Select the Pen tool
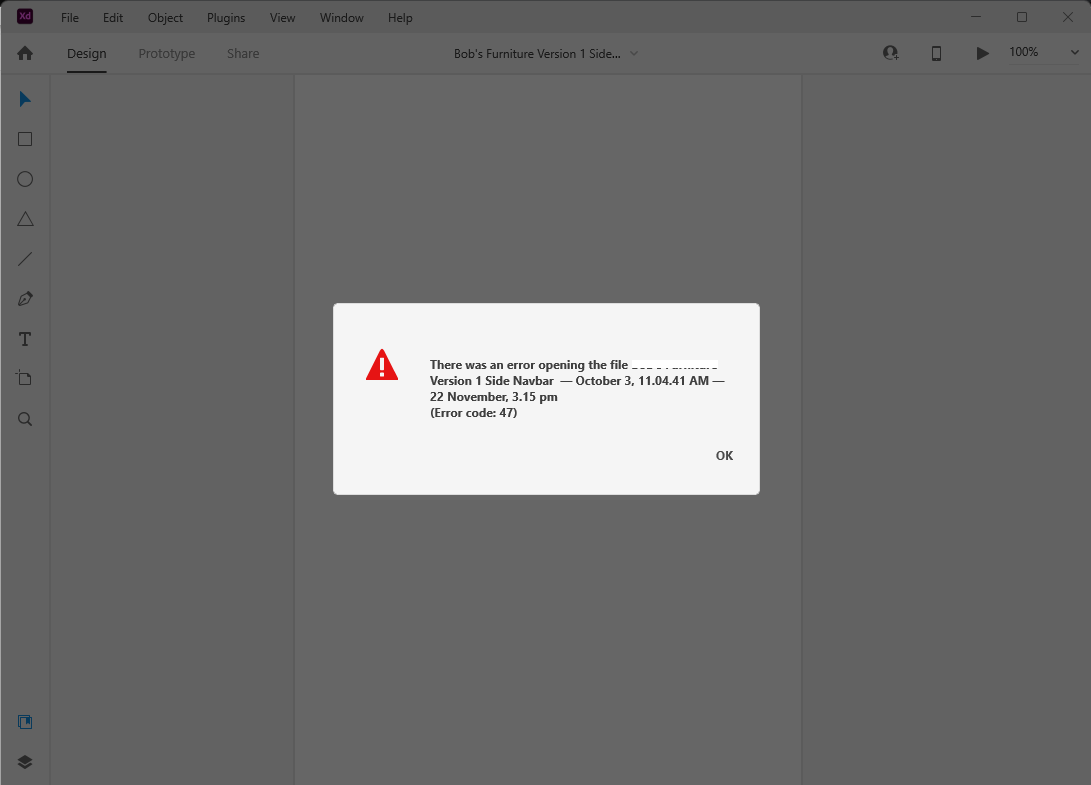 (x=25, y=299)
